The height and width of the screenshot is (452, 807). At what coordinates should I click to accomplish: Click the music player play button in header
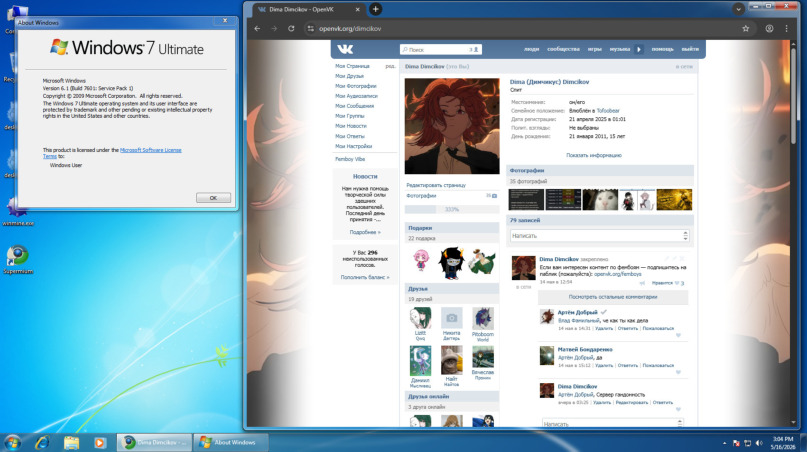point(639,49)
